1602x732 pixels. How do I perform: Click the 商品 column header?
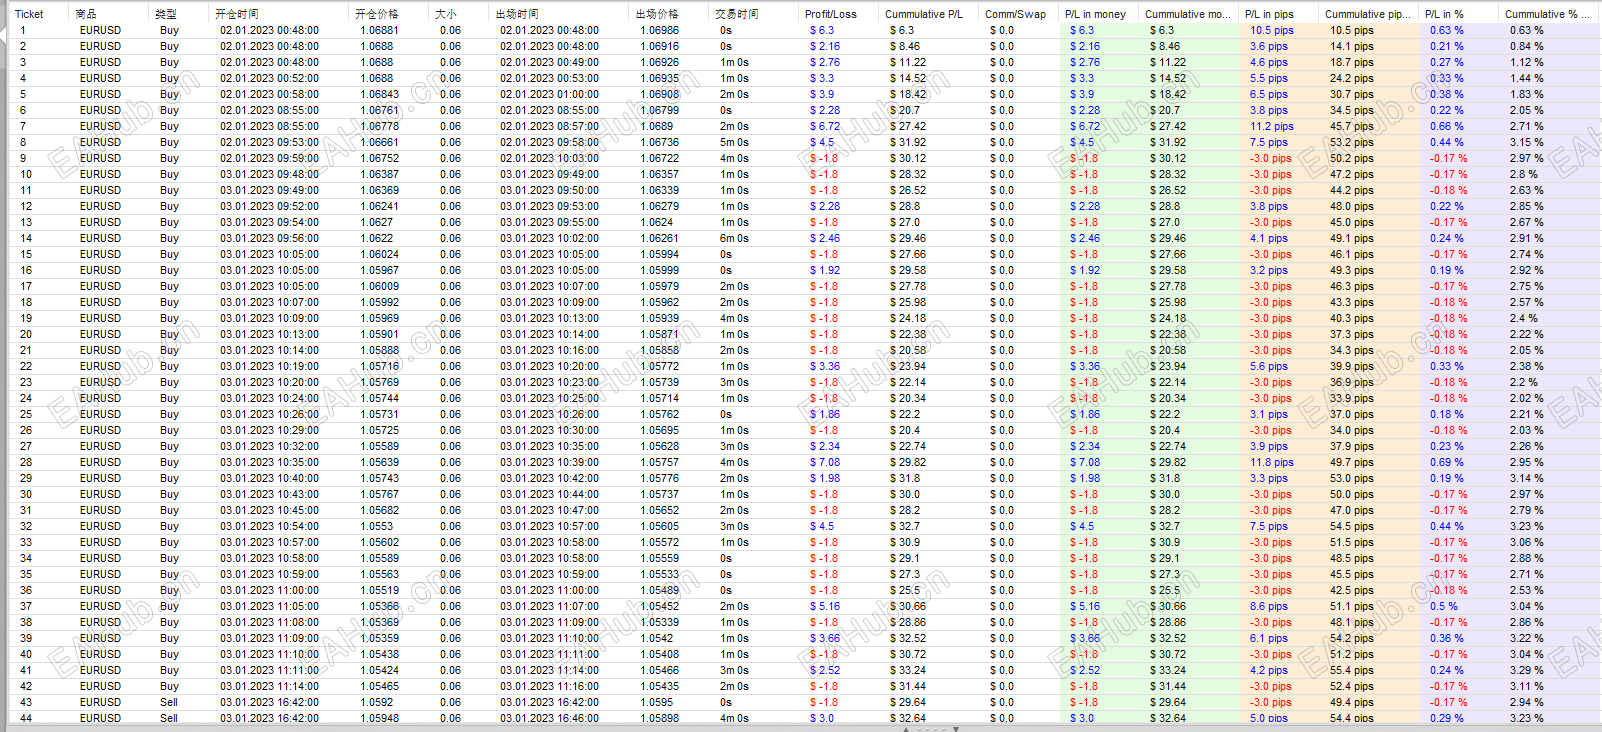86,14
